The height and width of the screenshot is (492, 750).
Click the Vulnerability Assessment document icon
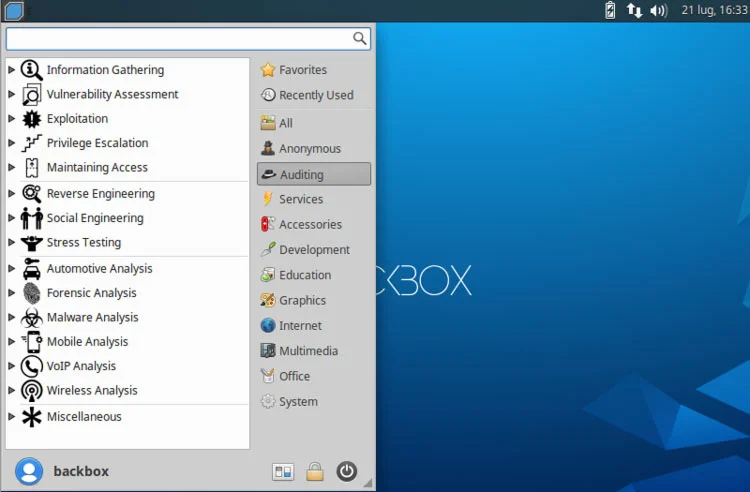(x=32, y=94)
